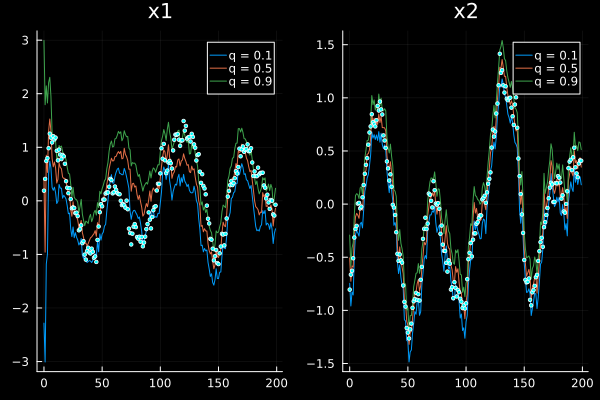Click green line swatch in x1 legend

(218, 82)
